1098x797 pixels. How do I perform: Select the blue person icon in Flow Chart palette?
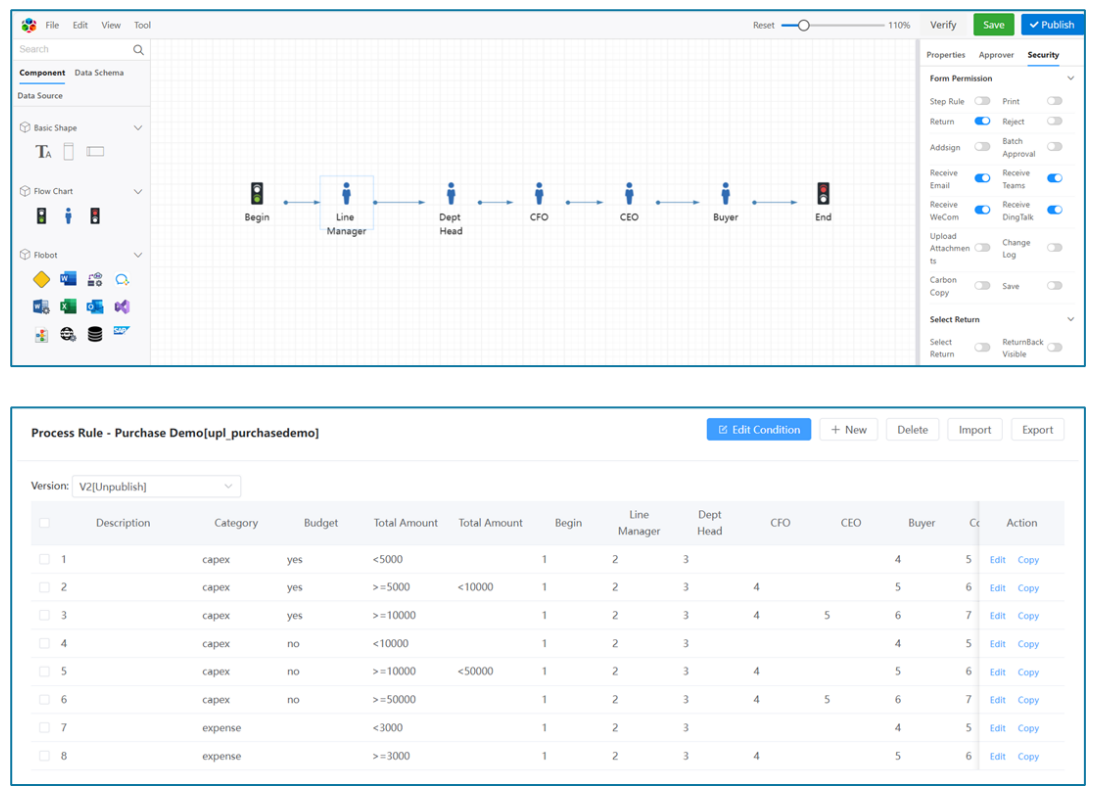pyautogui.click(x=68, y=216)
